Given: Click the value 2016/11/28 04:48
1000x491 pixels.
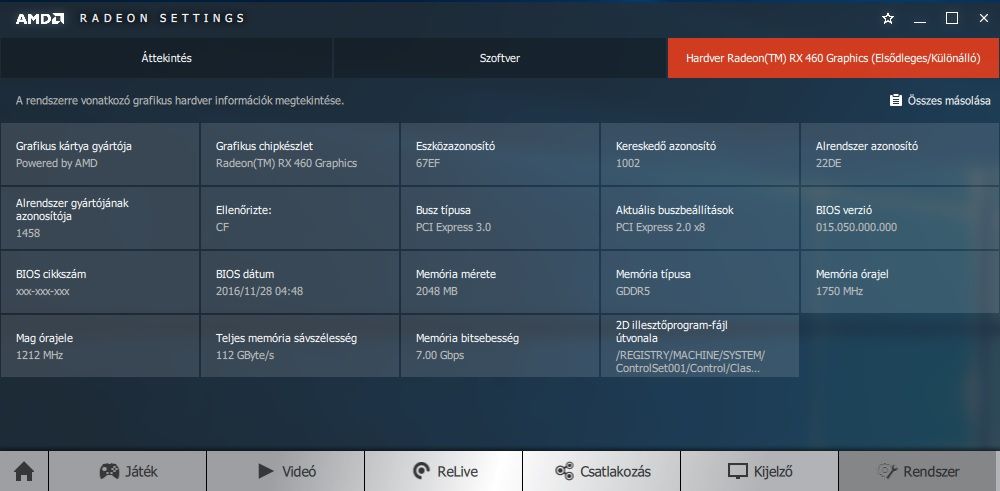Looking at the screenshot, I should tap(260, 291).
